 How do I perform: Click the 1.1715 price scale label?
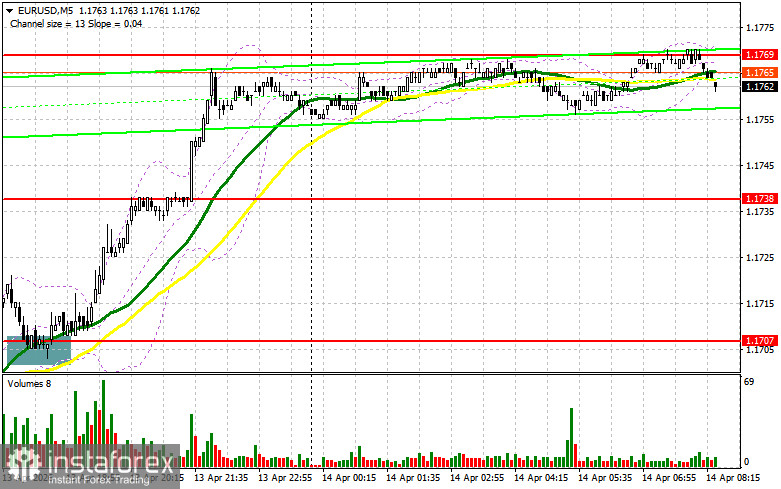coord(761,304)
